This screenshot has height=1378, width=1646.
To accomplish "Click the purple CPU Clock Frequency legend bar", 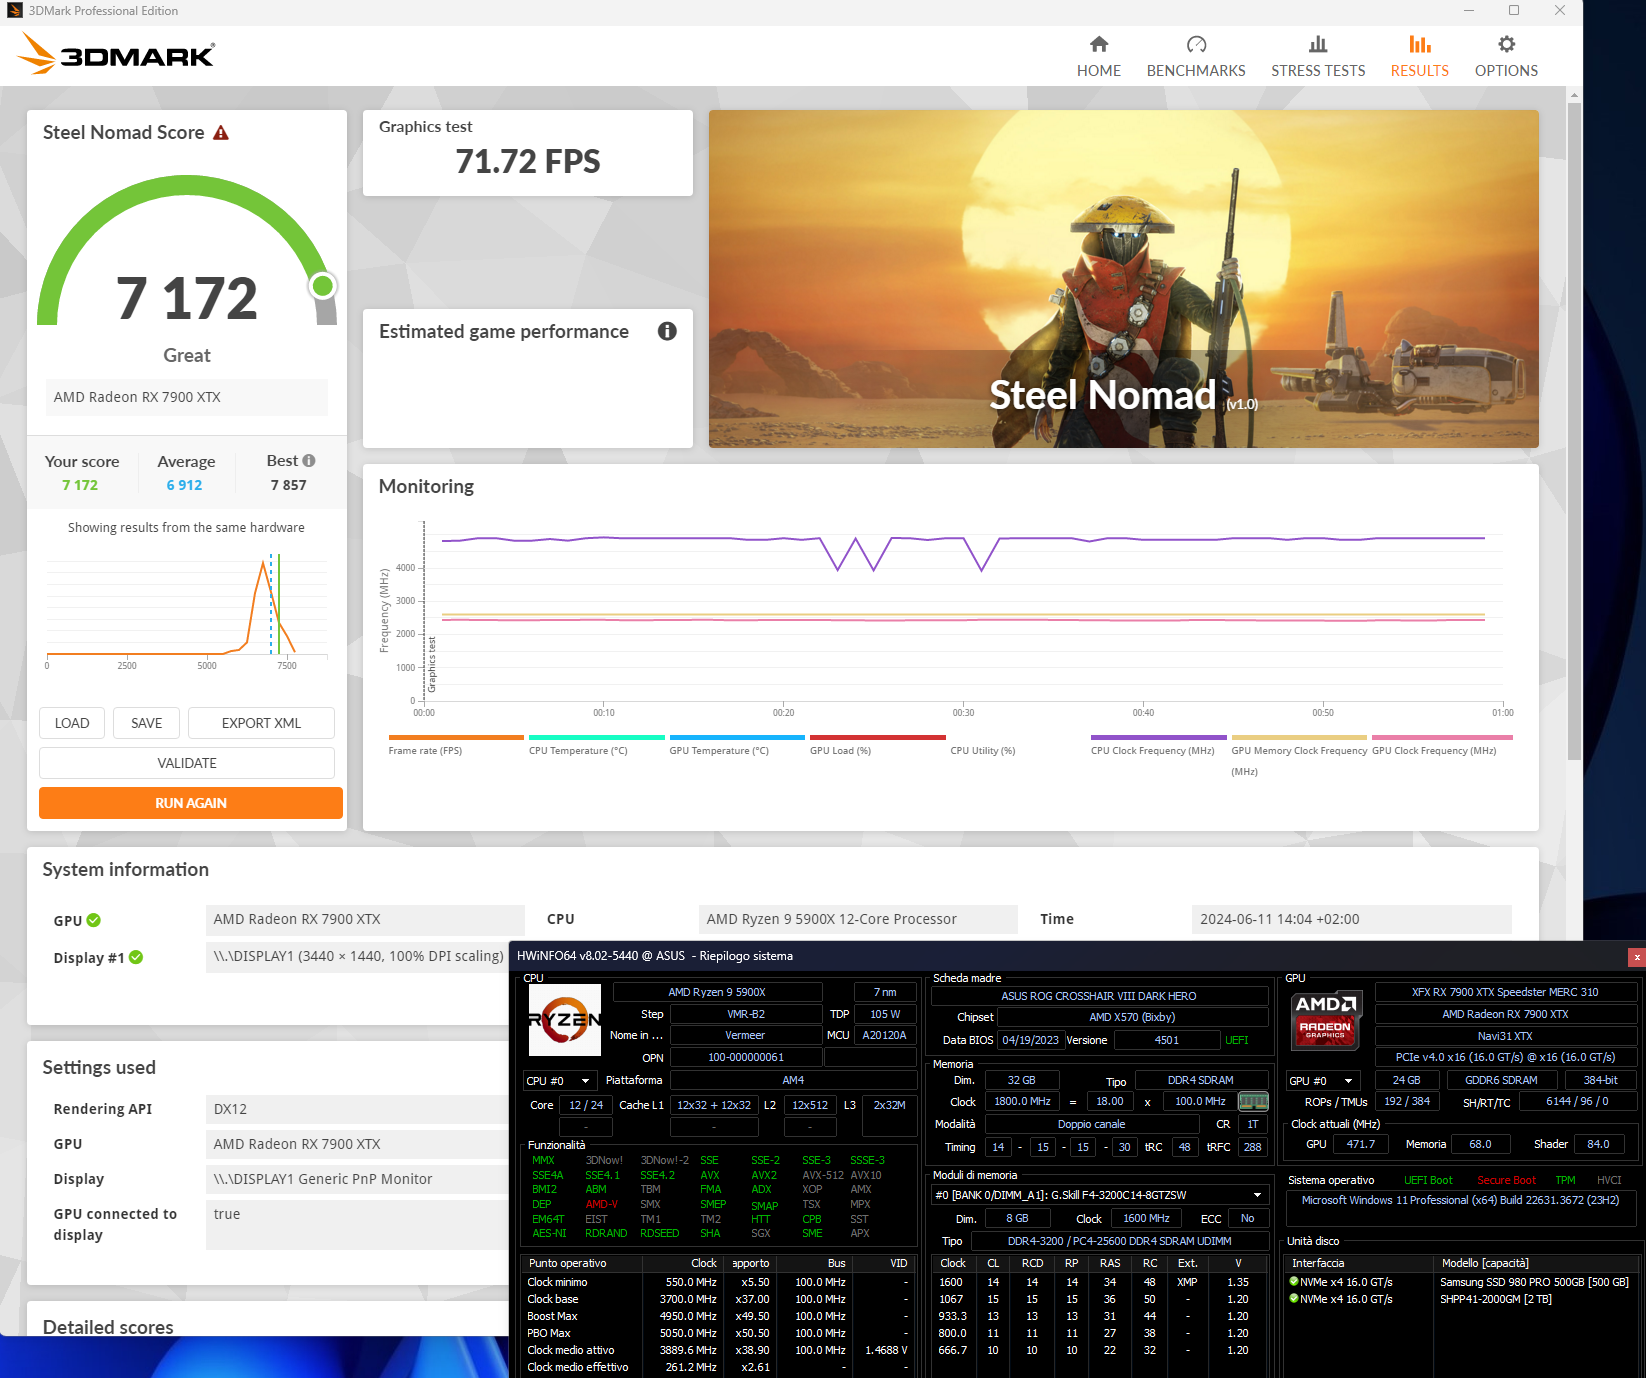I will [x=1158, y=738].
